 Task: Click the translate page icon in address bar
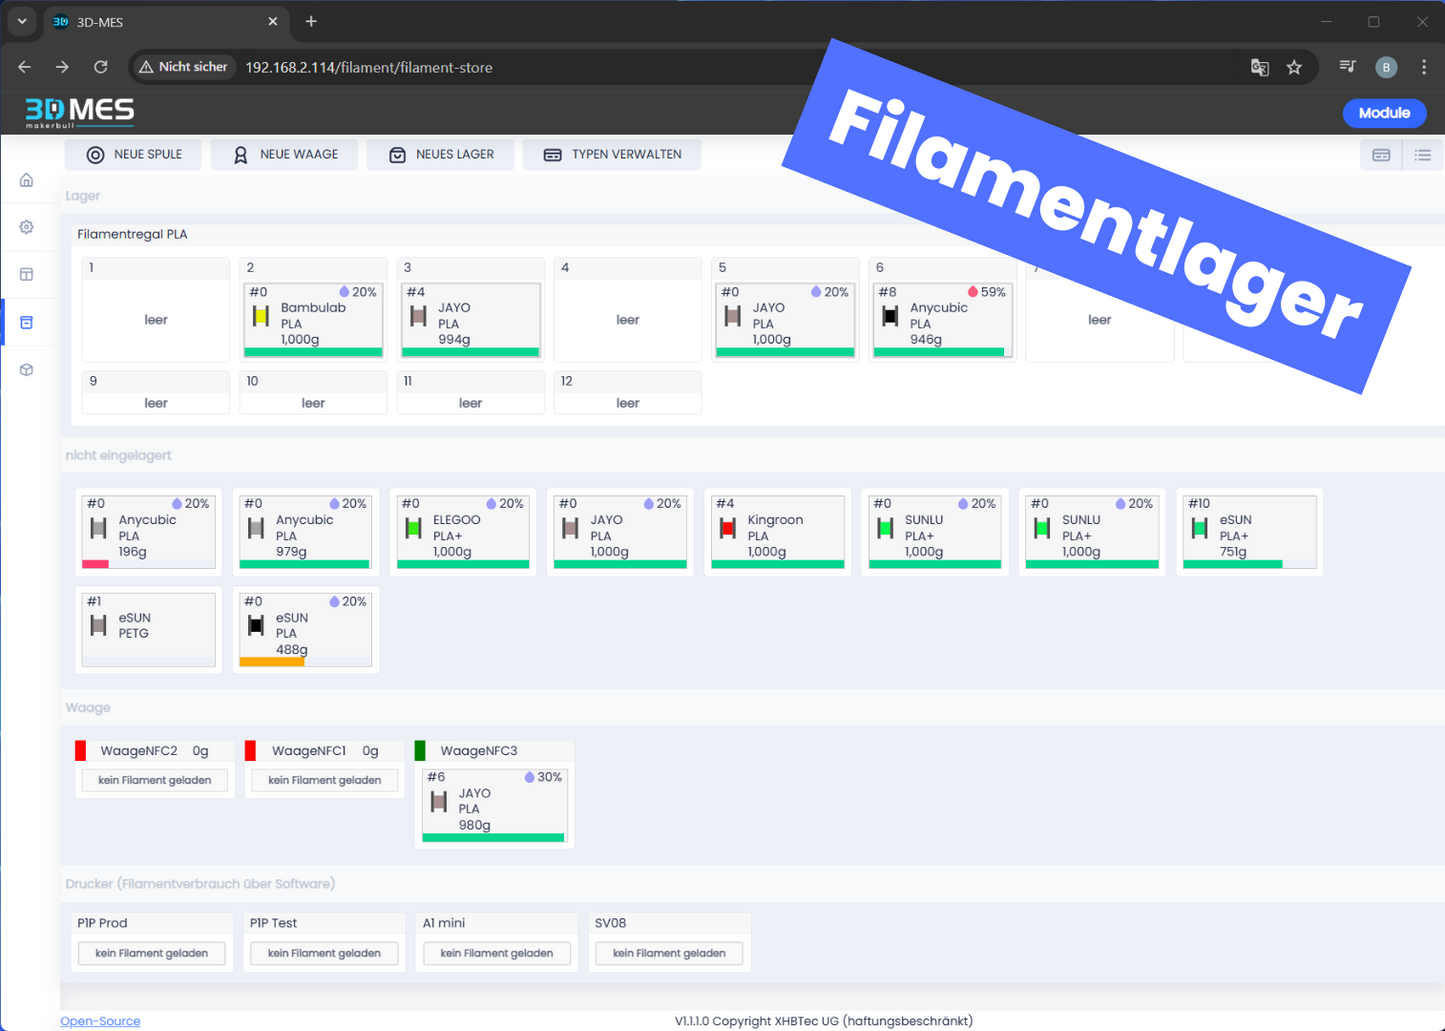pos(1260,67)
